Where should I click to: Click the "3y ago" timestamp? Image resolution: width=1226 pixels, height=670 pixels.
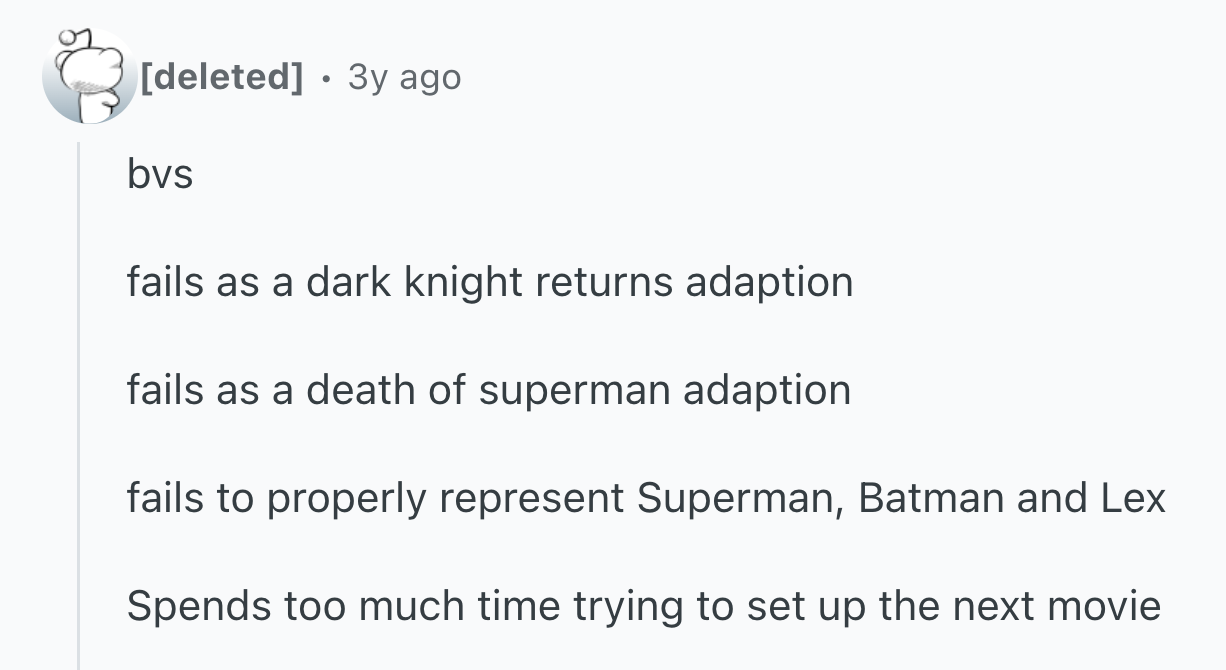(x=404, y=77)
